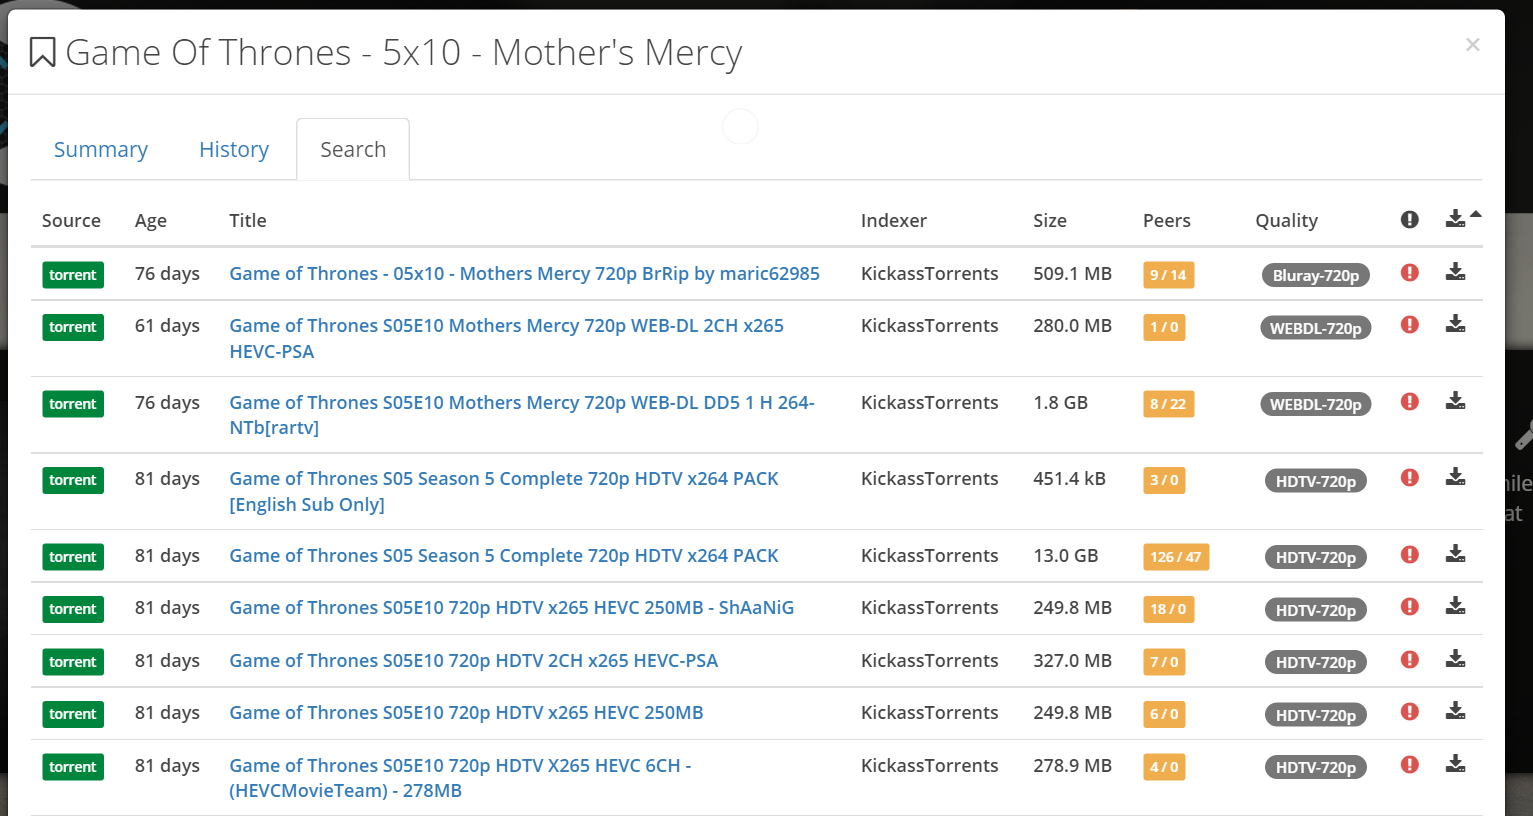Screen dimensions: 1533x816
Task: Sort results by Age column header
Action: pos(151,221)
